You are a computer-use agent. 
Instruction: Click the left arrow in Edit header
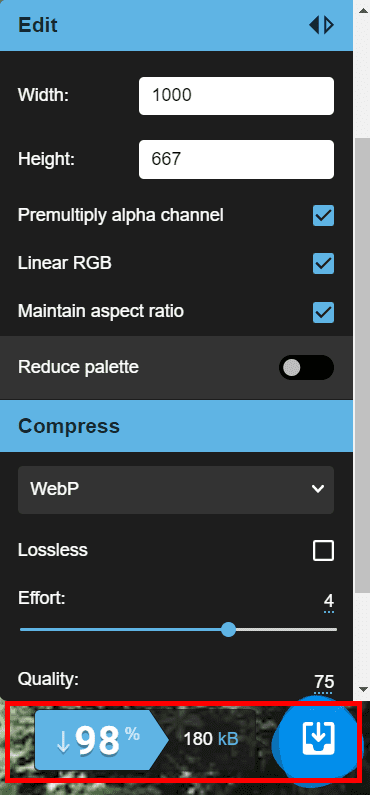pos(314,25)
